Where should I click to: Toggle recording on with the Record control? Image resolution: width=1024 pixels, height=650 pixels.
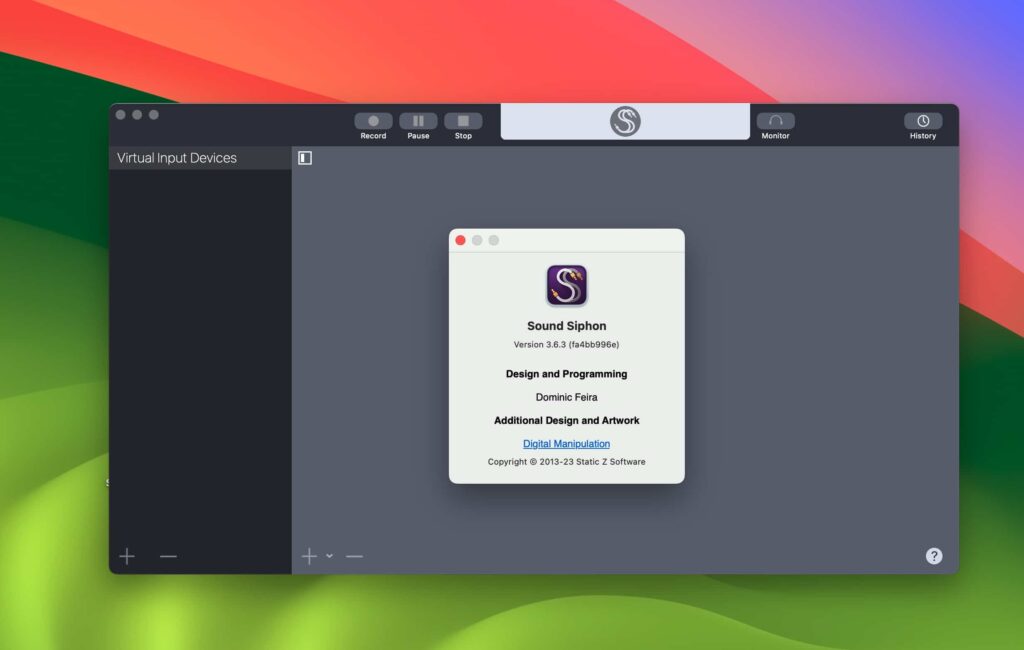[372, 120]
